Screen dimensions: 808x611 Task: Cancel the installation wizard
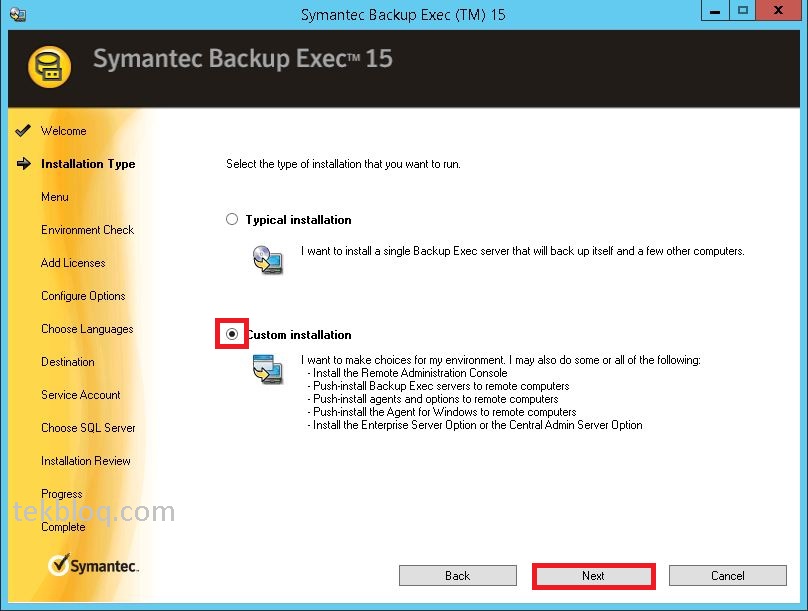(728, 575)
